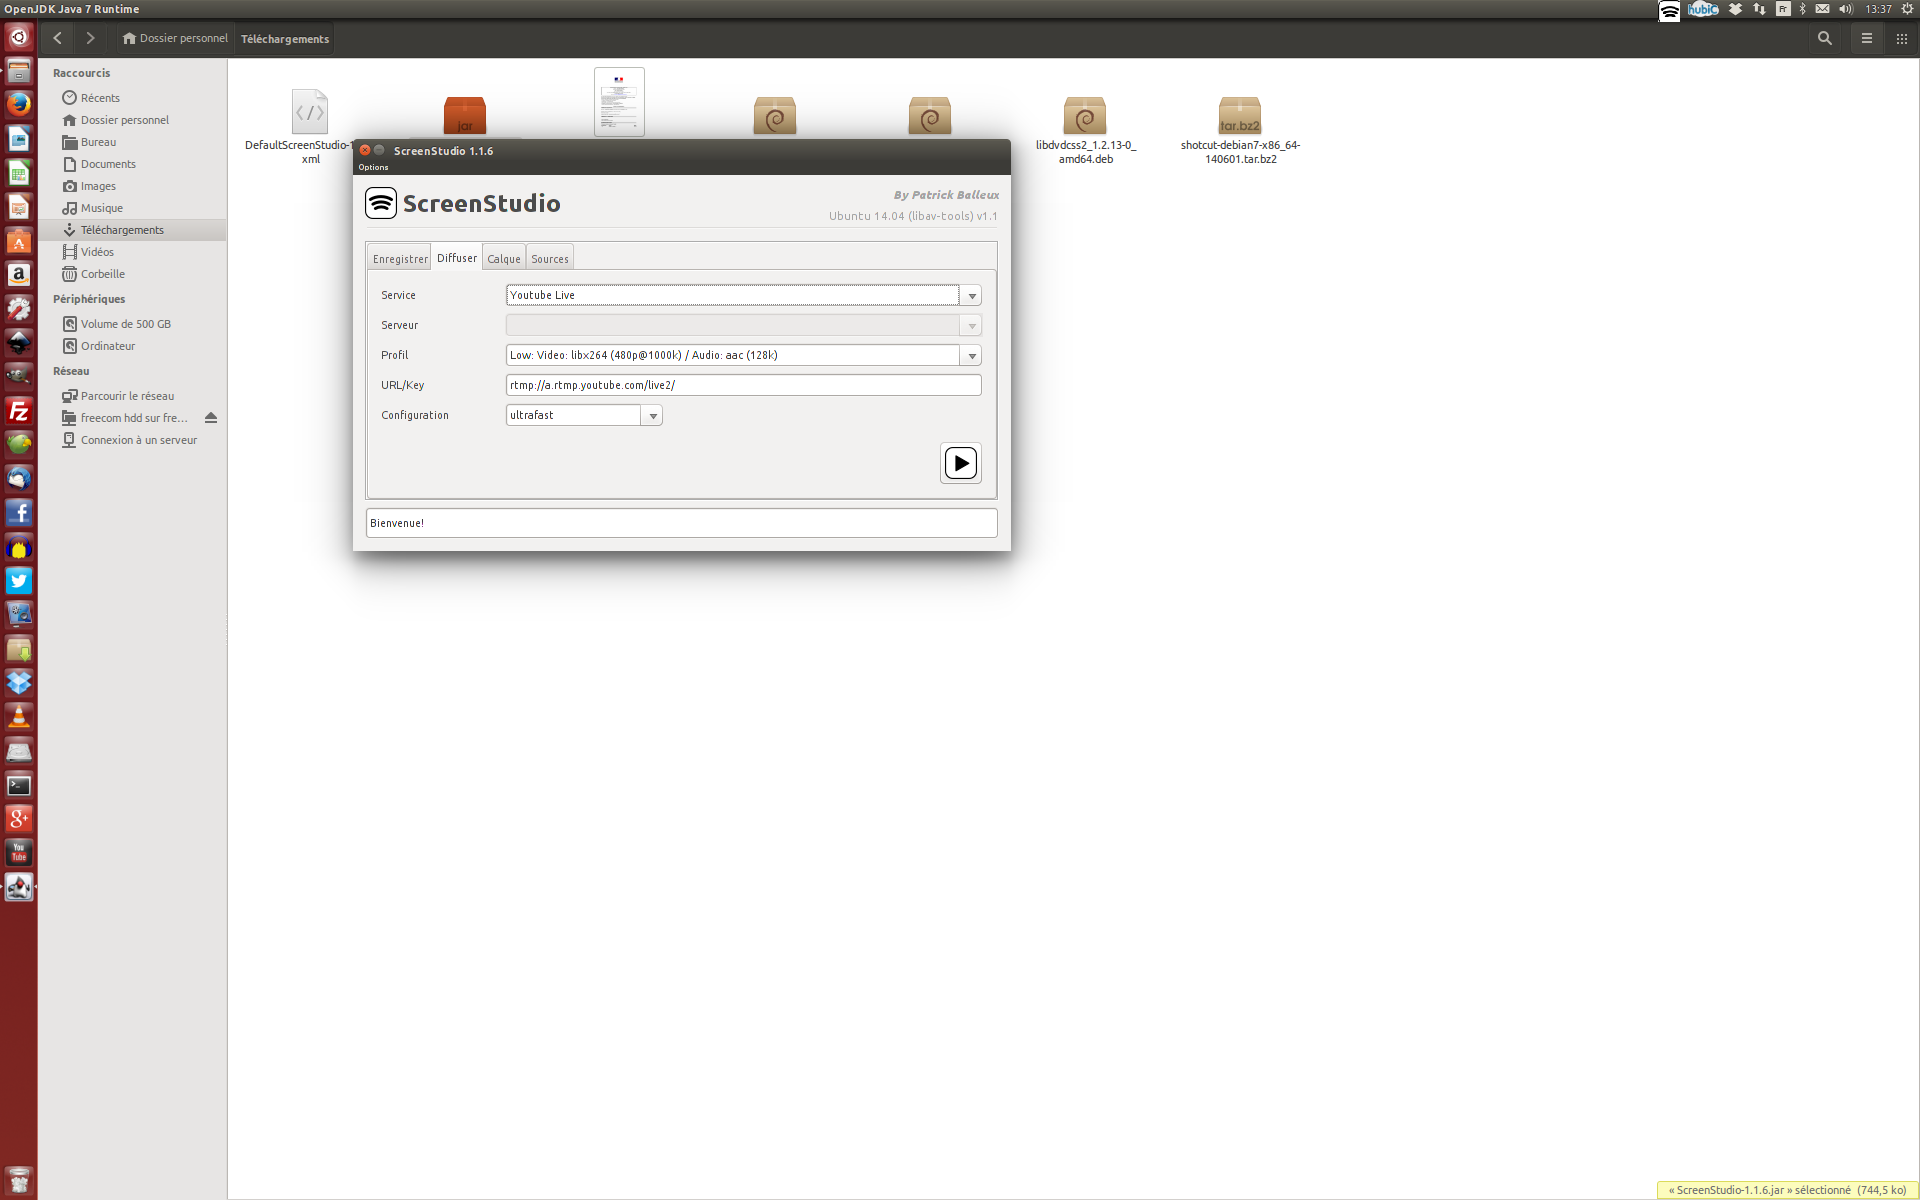Select the DefaultScreenStudio xml file
This screenshot has width=1920, height=1200.
pyautogui.click(x=309, y=112)
